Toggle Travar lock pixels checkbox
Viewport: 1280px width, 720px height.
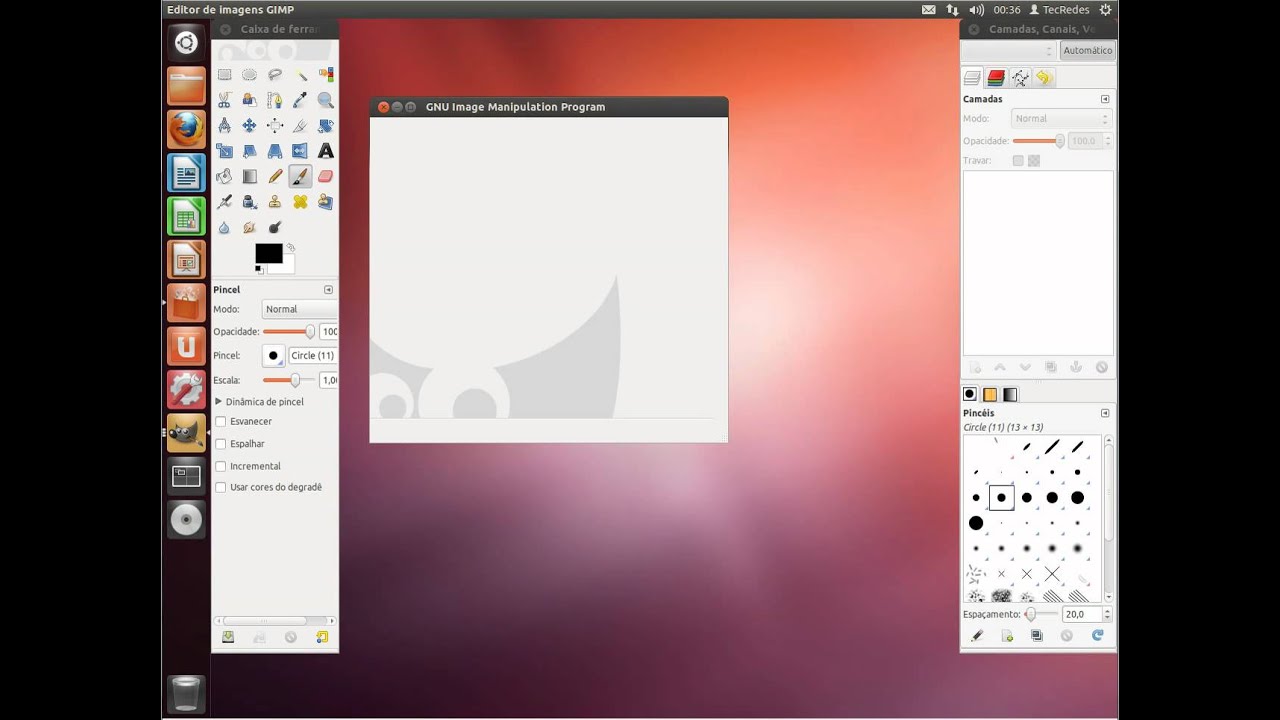(x=1018, y=160)
